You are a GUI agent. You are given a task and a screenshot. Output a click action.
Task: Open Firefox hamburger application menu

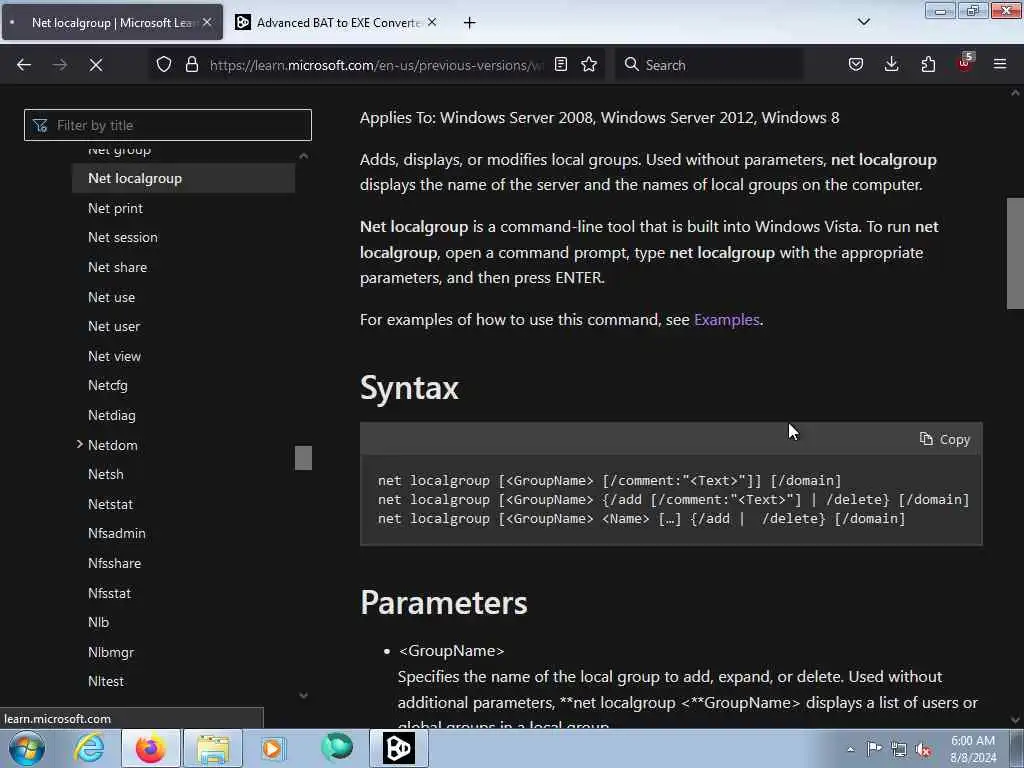pos(1000,64)
